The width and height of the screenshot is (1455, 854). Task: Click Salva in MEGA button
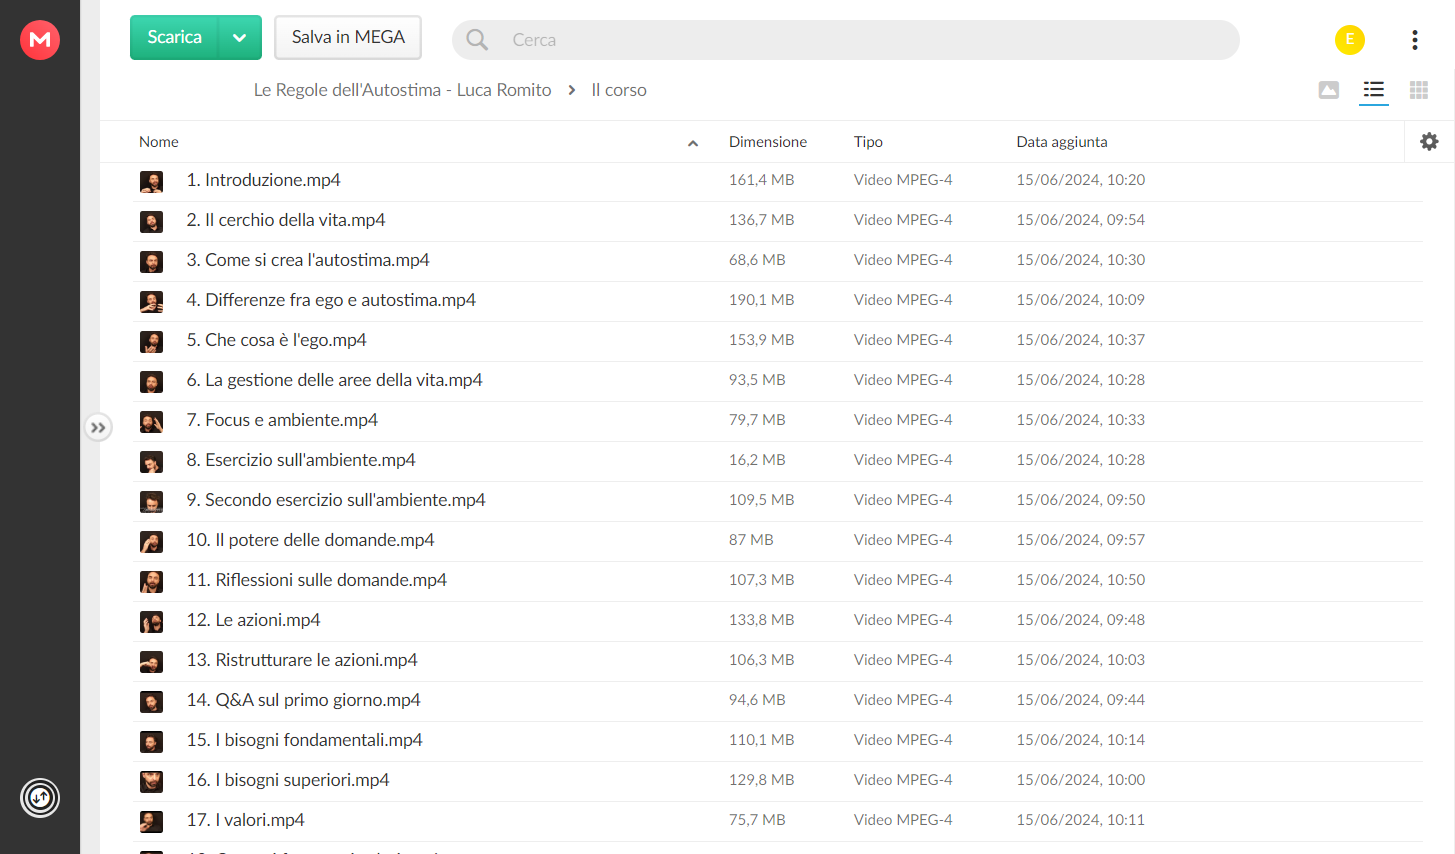[x=348, y=38]
